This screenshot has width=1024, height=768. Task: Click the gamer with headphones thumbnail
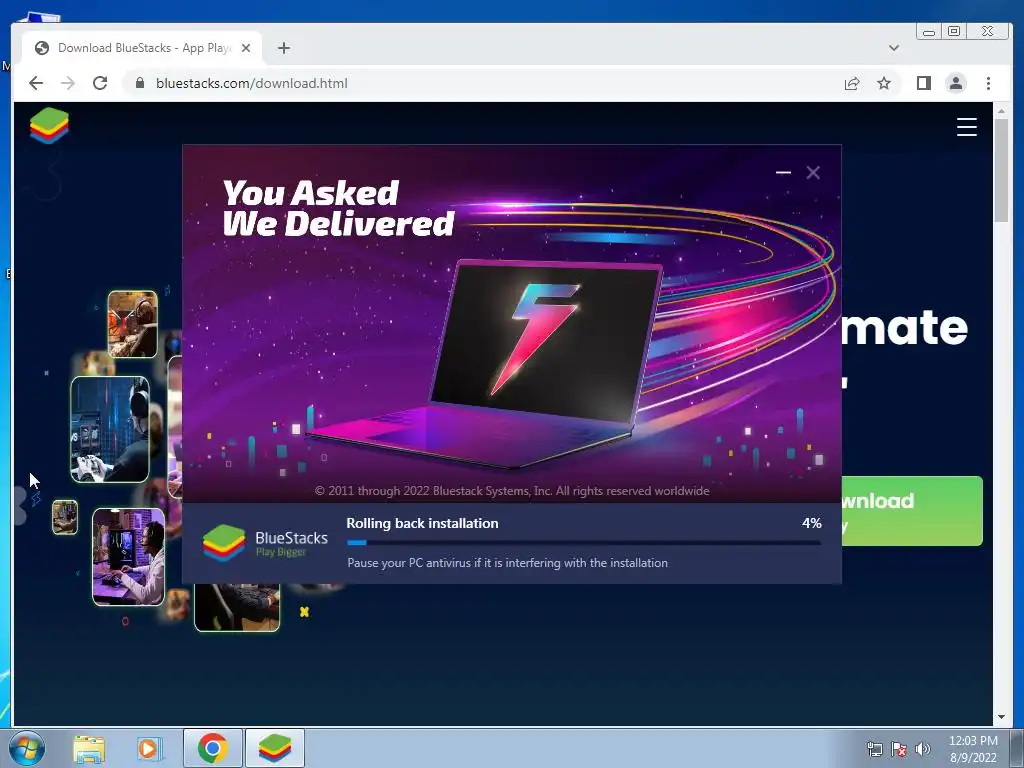[x=110, y=429]
